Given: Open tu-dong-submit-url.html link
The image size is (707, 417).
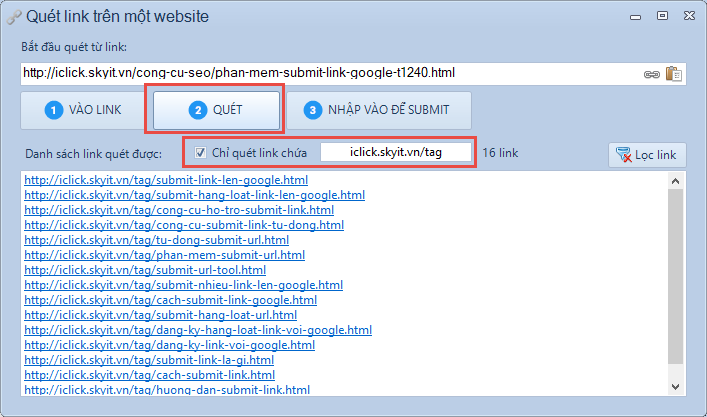Looking at the screenshot, I should click(x=156, y=240).
